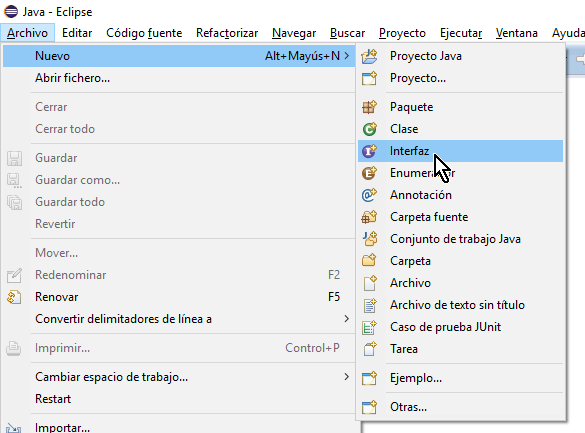The height and width of the screenshot is (433, 585).
Task: Open the Ayuda menu
Action: point(568,33)
